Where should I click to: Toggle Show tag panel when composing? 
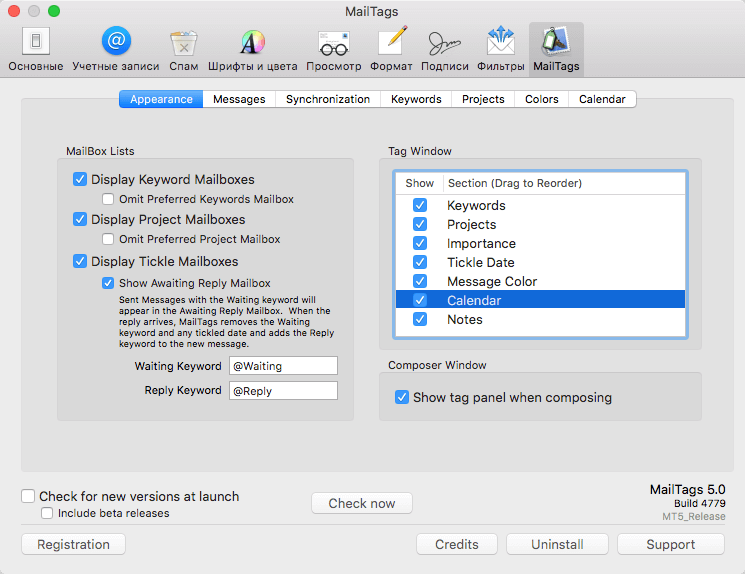point(402,397)
